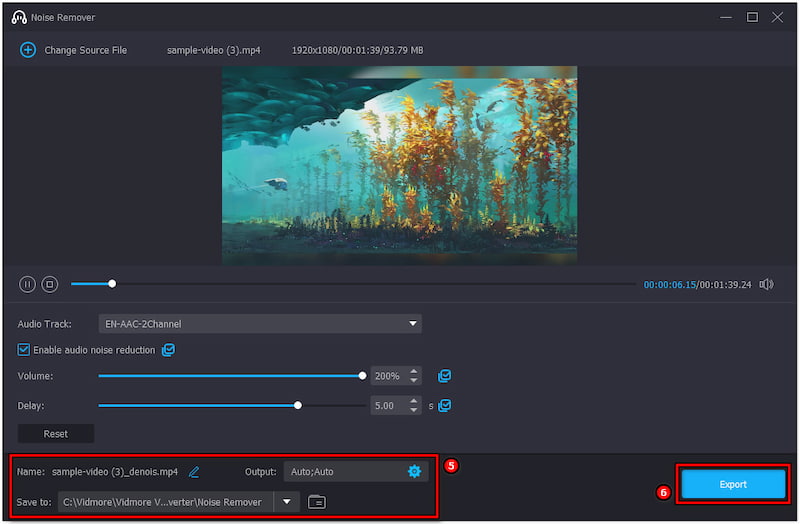Click the Volume slider handle
This screenshot has width=800, height=524.
point(362,376)
